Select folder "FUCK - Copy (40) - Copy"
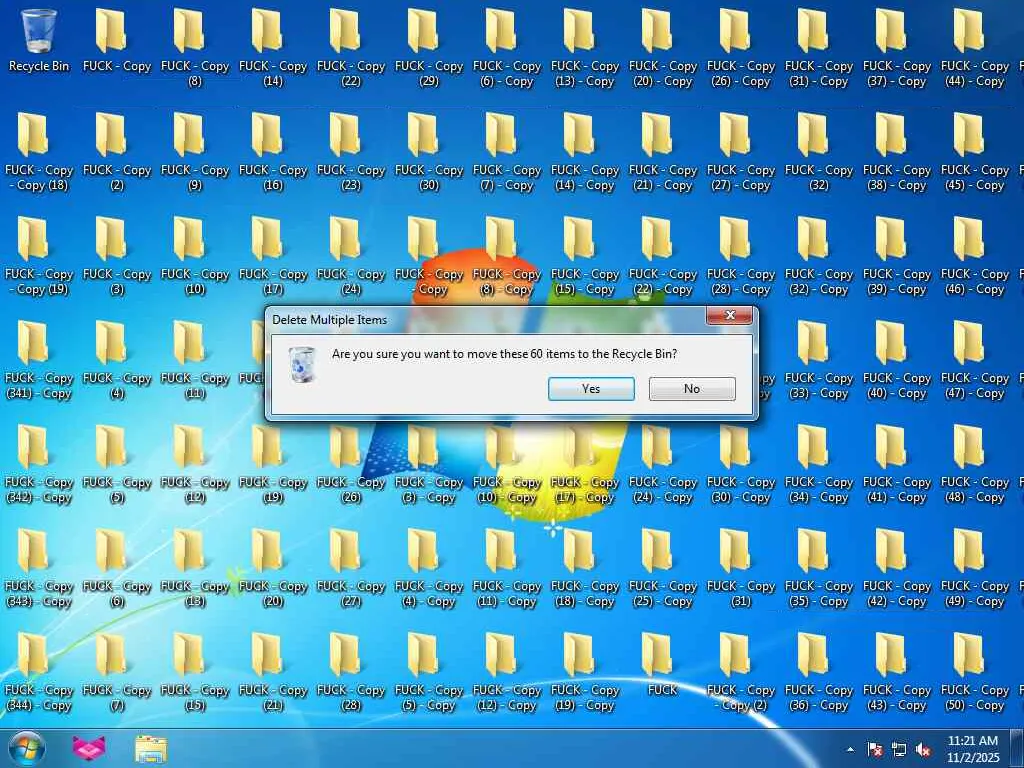 (897, 359)
